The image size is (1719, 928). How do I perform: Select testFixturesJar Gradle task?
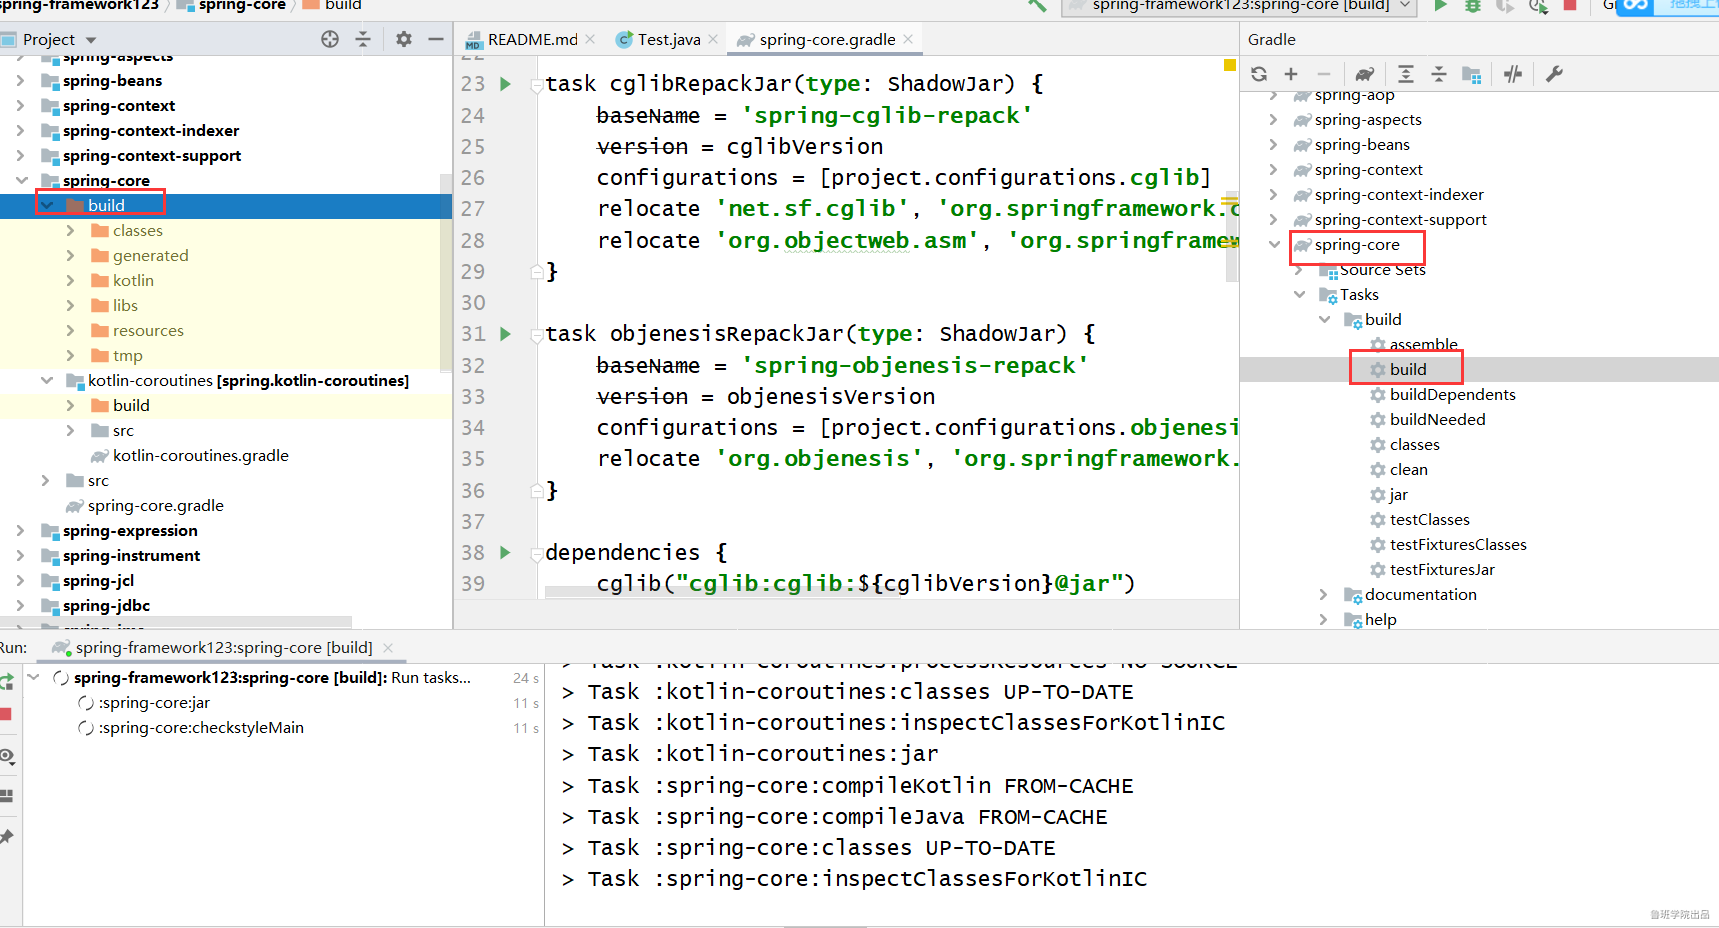[x=1442, y=570]
